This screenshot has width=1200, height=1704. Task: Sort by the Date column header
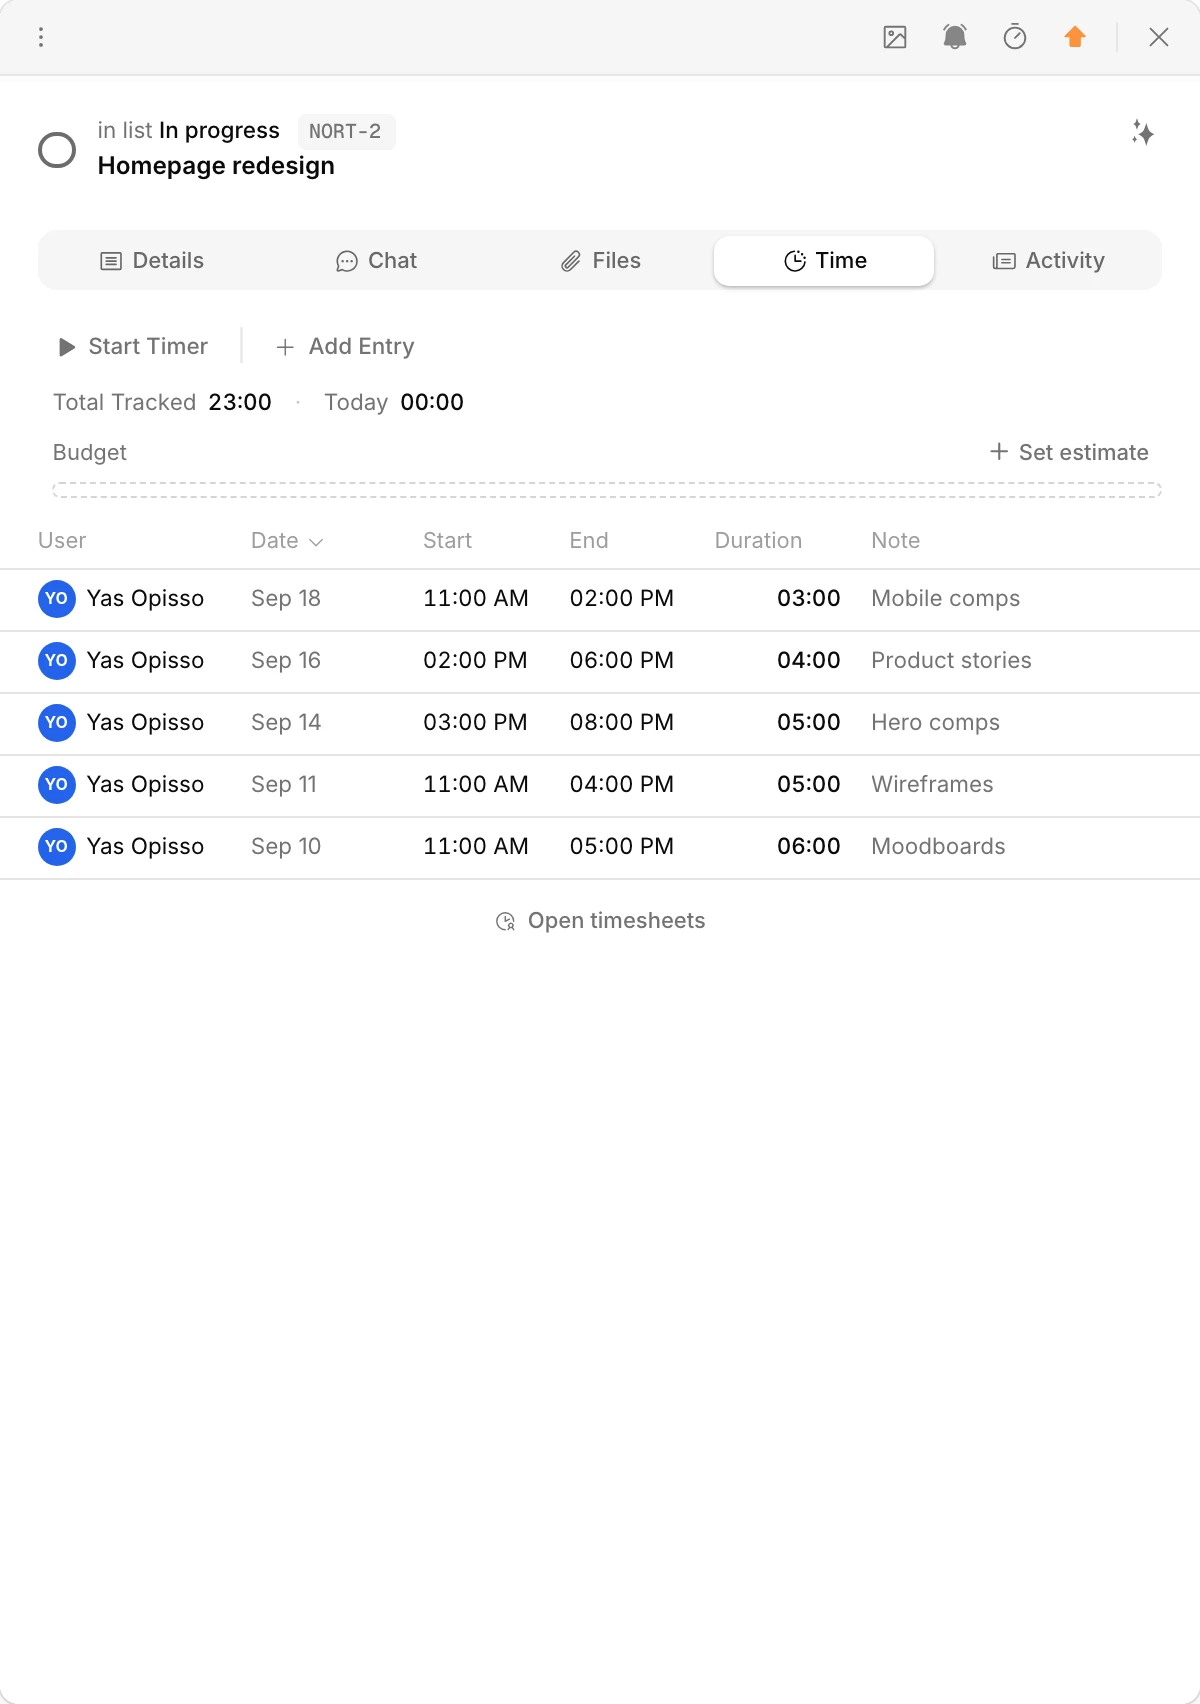[x=287, y=540]
